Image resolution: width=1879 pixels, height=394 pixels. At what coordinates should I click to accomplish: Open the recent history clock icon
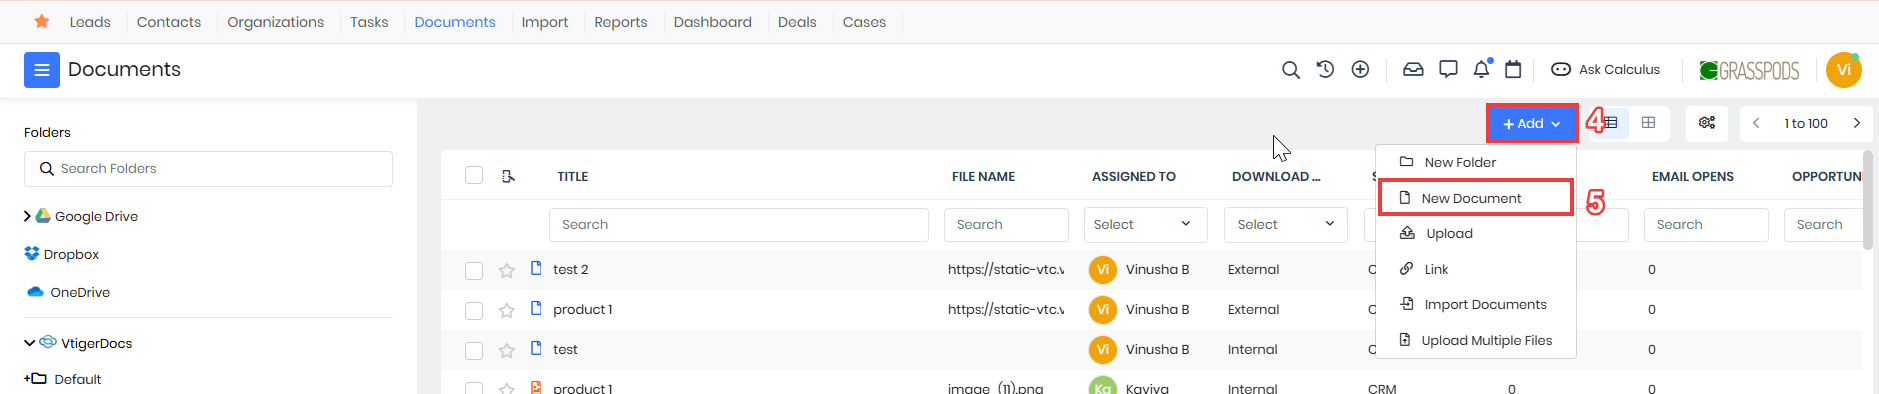click(1325, 69)
